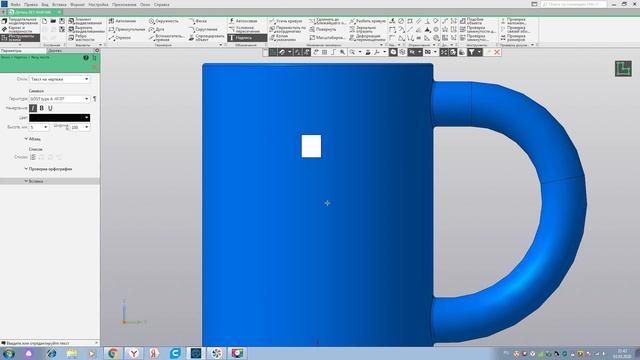Open the text color picker swatch
Screen dimensions: 640x360
tap(60, 118)
